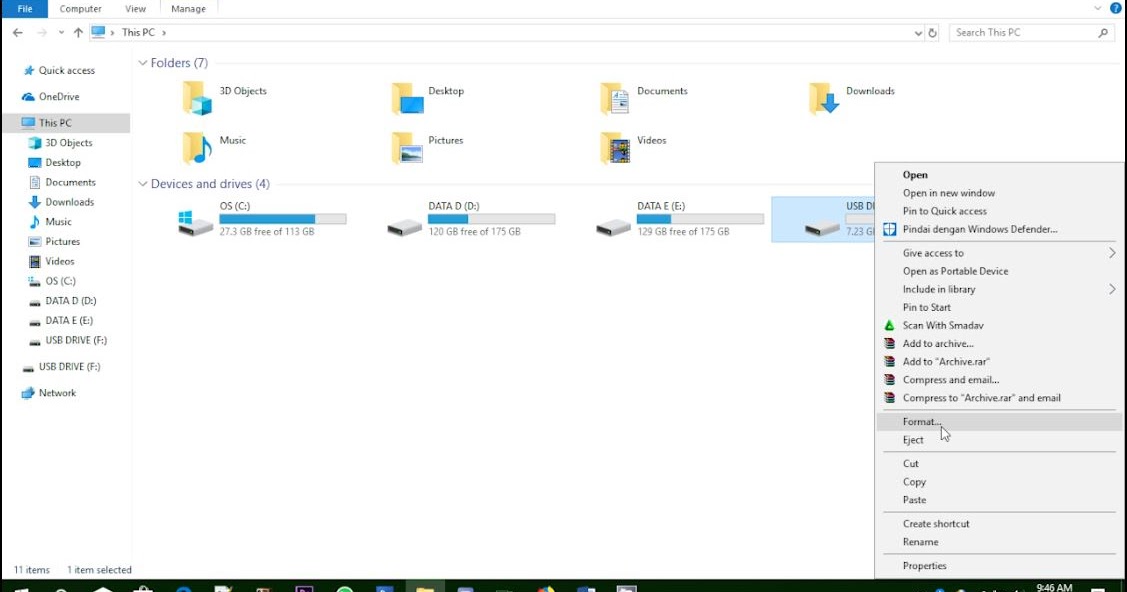Collapse the Devices and drives (4) section
Image resolution: width=1127 pixels, height=592 pixels.
pyautogui.click(x=143, y=184)
